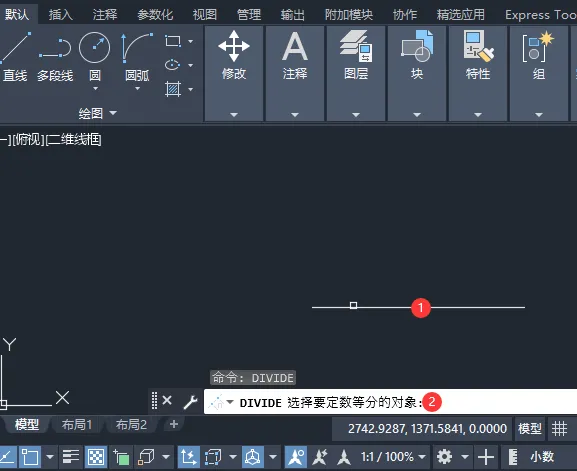
Task: Toggle annotation auto-scale status icon
Action: pyautogui.click(x=320, y=457)
